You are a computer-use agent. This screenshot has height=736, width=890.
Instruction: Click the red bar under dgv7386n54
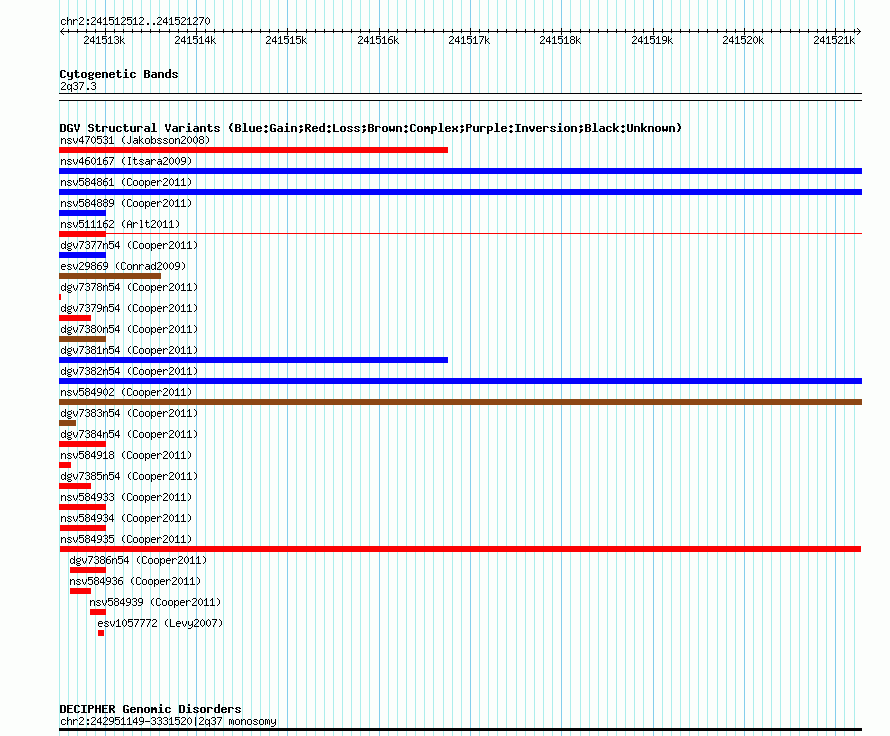(x=88, y=570)
